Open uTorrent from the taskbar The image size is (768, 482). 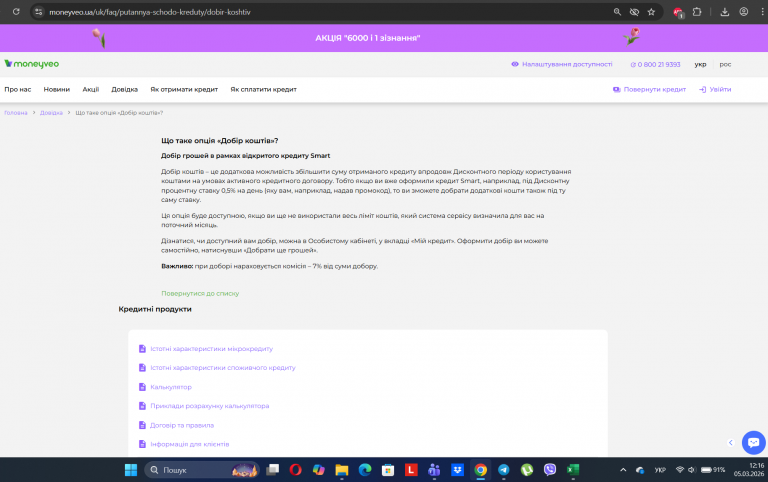click(x=527, y=470)
